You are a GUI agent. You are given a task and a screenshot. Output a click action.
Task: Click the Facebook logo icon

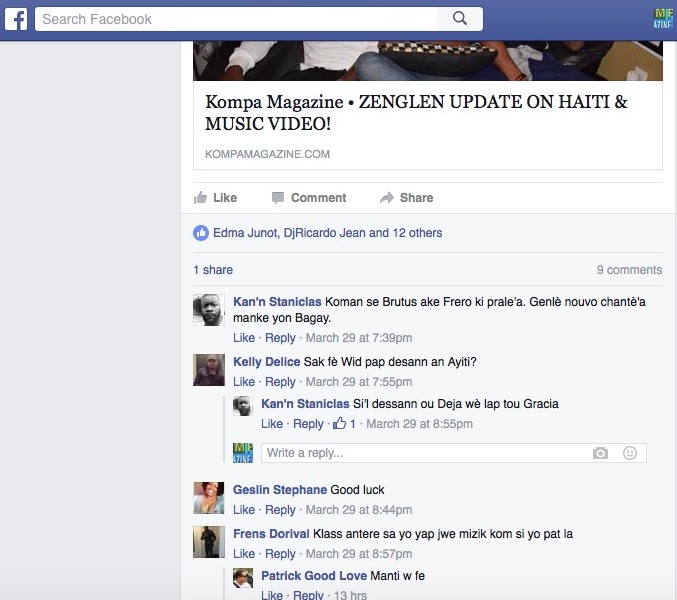(x=16, y=19)
